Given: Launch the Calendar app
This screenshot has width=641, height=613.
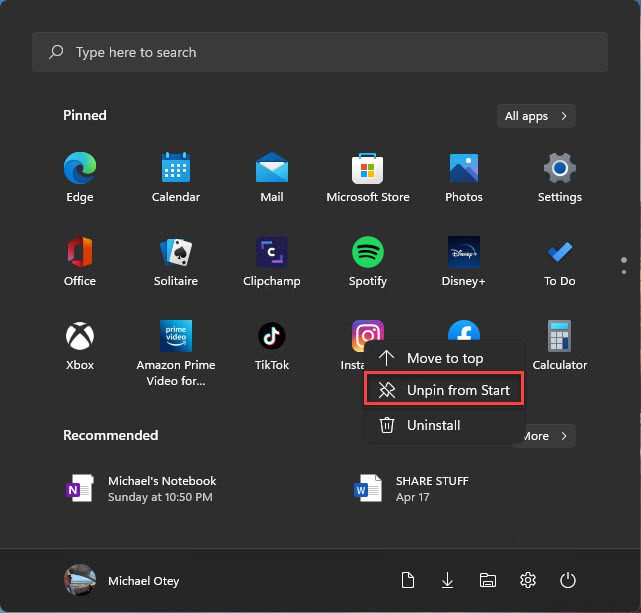Looking at the screenshot, I should [x=176, y=177].
